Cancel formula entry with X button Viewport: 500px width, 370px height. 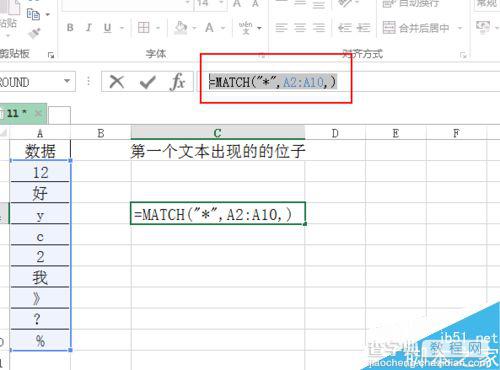[x=117, y=82]
